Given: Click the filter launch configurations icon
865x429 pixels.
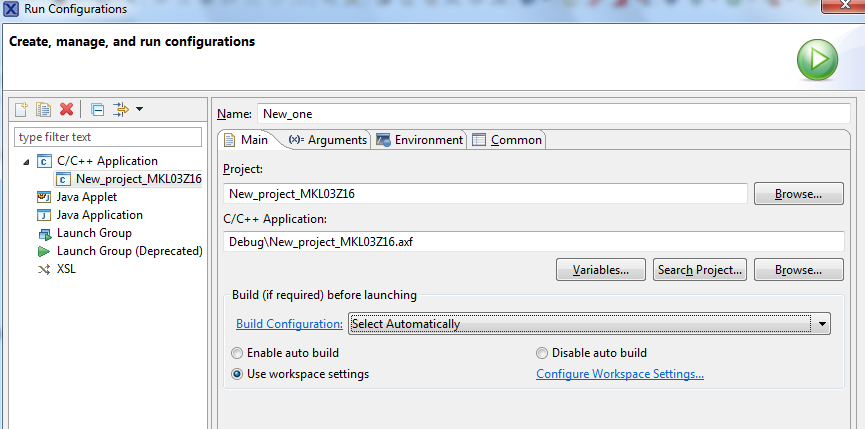Looking at the screenshot, I should click(x=121, y=109).
